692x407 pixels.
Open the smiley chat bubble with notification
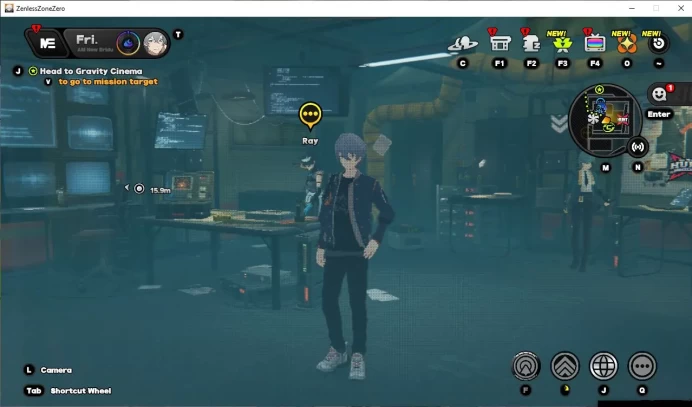(661, 94)
